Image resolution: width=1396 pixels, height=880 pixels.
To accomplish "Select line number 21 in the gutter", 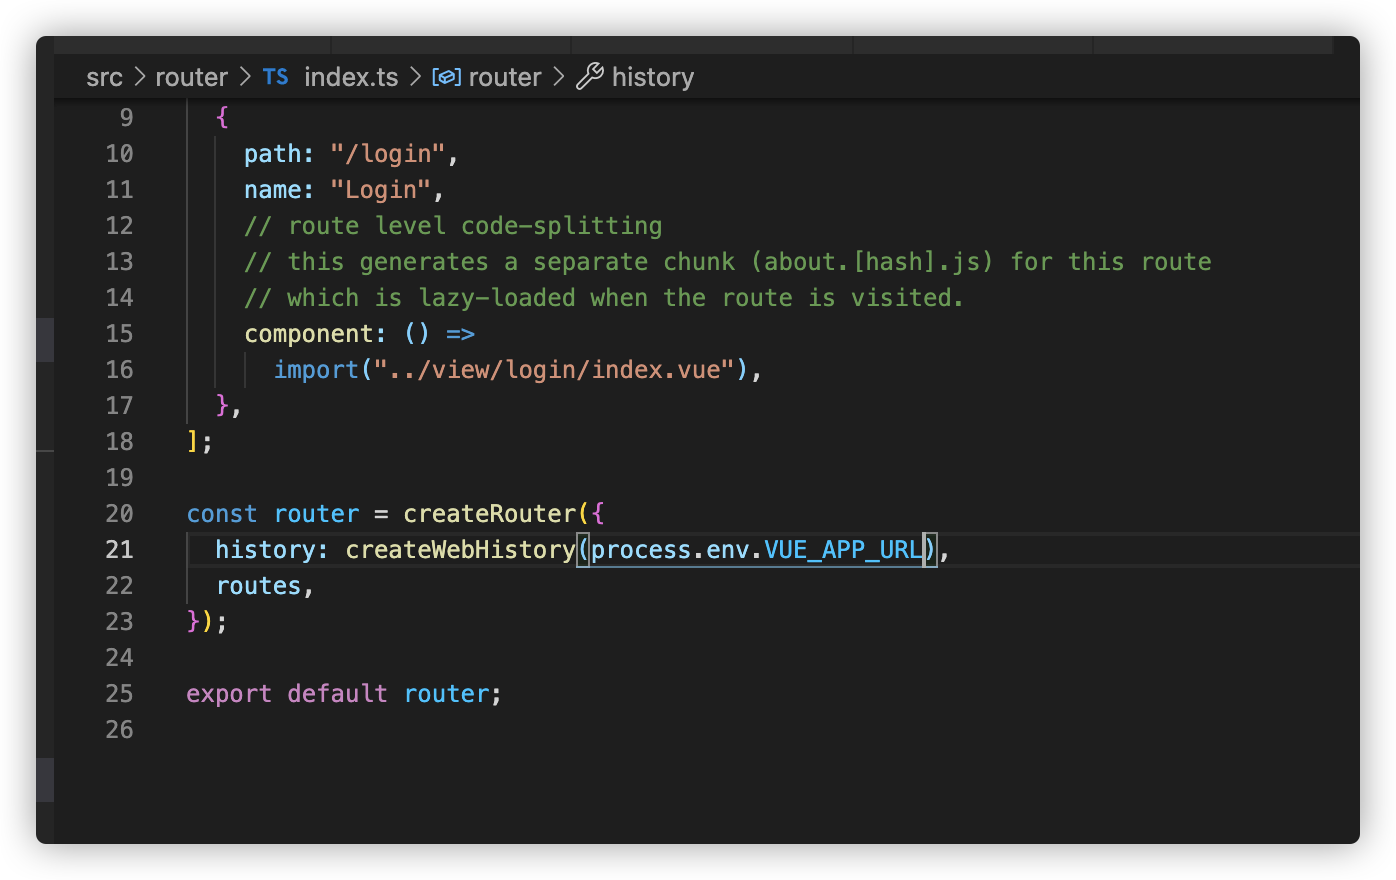I will [x=119, y=550].
